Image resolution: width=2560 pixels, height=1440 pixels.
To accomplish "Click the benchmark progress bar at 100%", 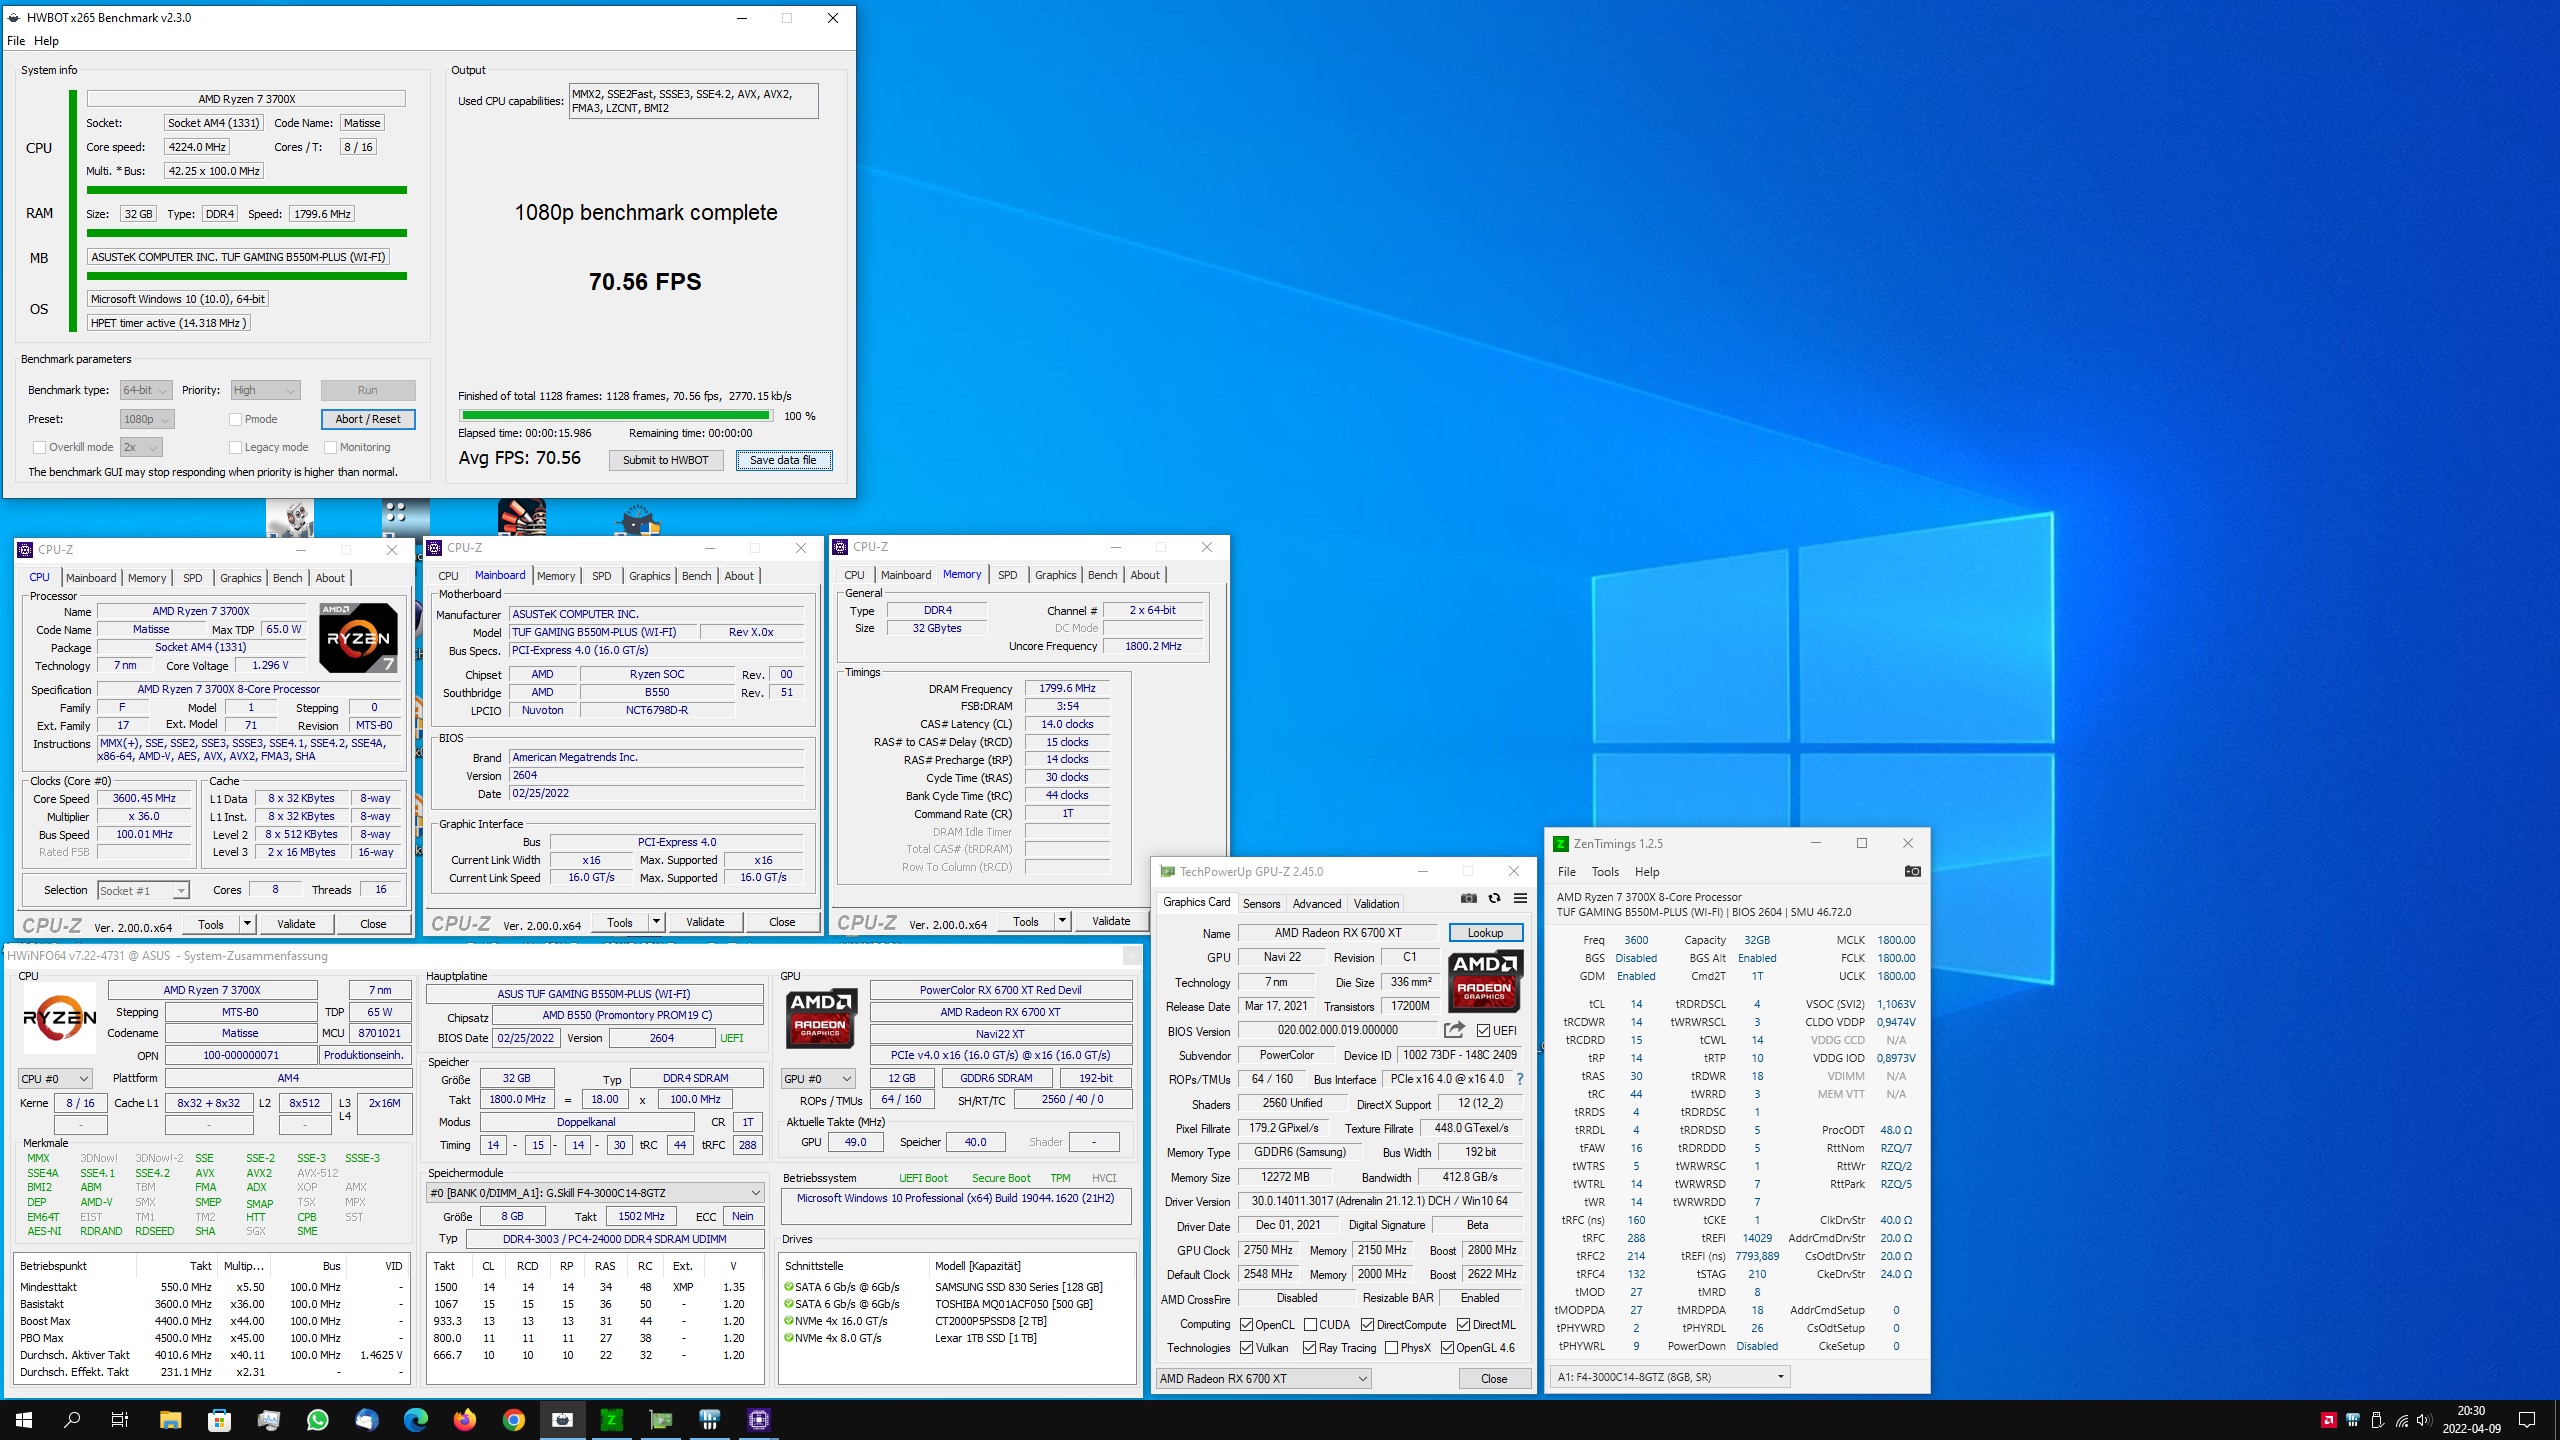I will tap(615, 415).
